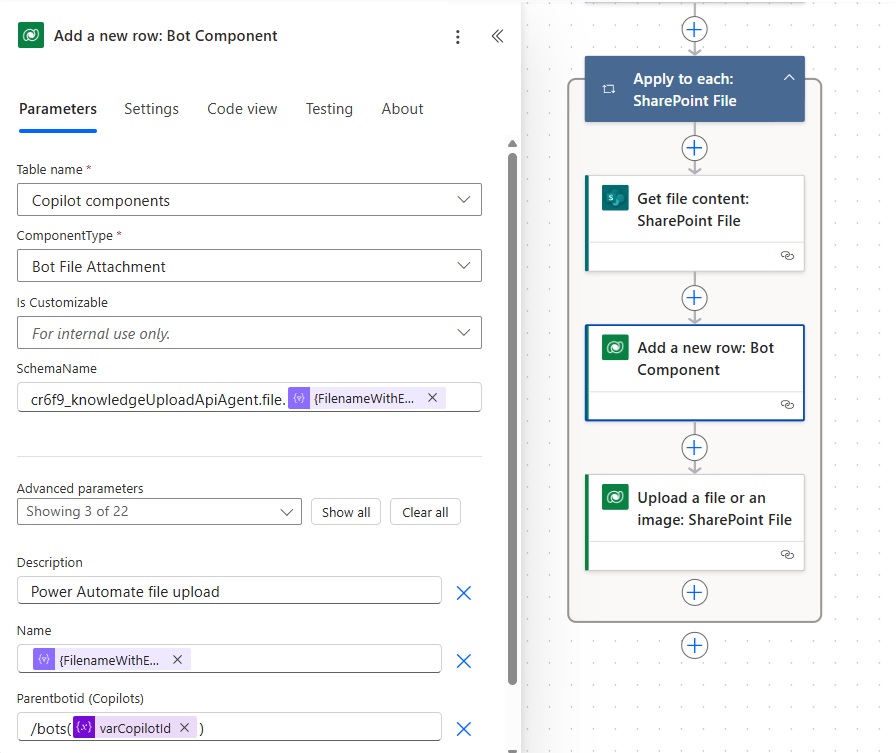
Task: Click the plus button above Apply to each
Action: [694, 29]
